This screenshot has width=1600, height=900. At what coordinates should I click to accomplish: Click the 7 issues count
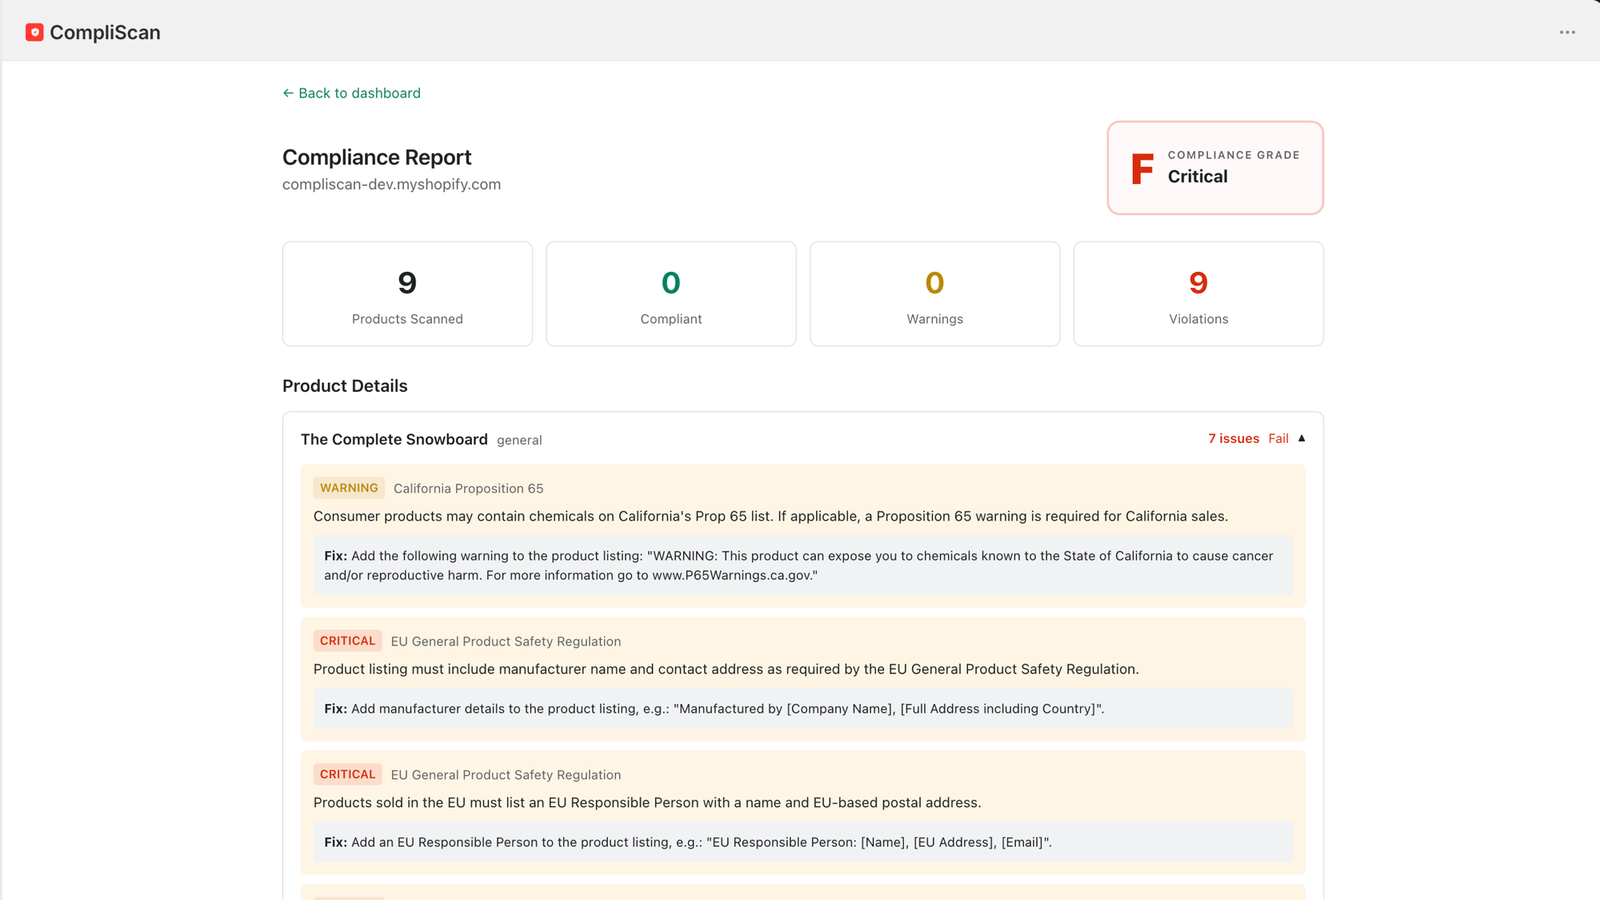click(1234, 438)
